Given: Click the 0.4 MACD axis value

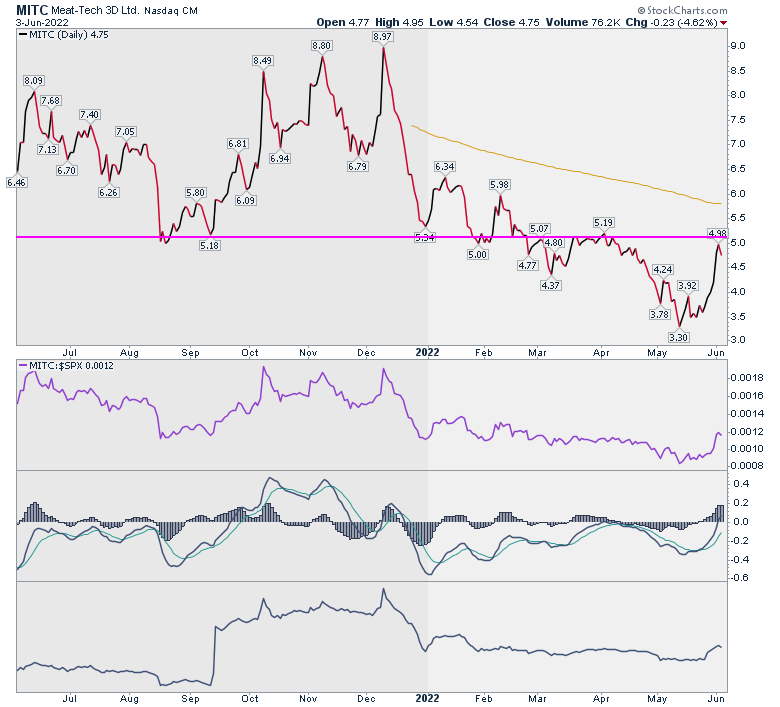Looking at the screenshot, I should click(x=741, y=484).
